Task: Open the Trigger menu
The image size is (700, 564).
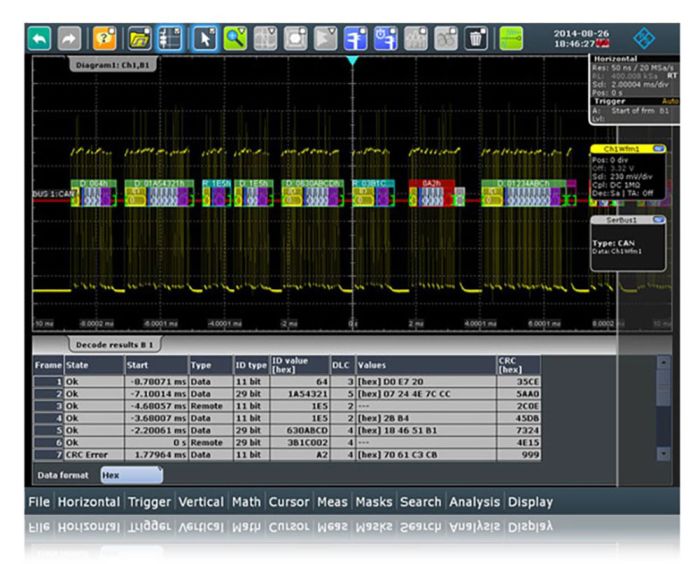Action: coord(149,502)
